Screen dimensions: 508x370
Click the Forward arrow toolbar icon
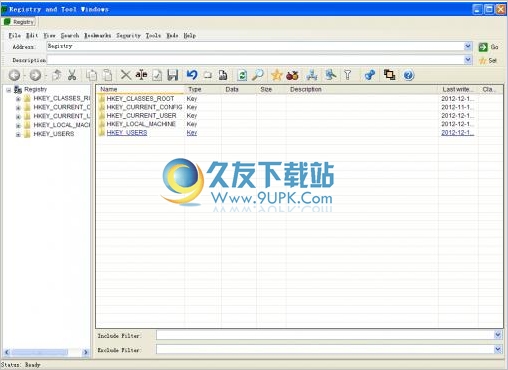35,75
